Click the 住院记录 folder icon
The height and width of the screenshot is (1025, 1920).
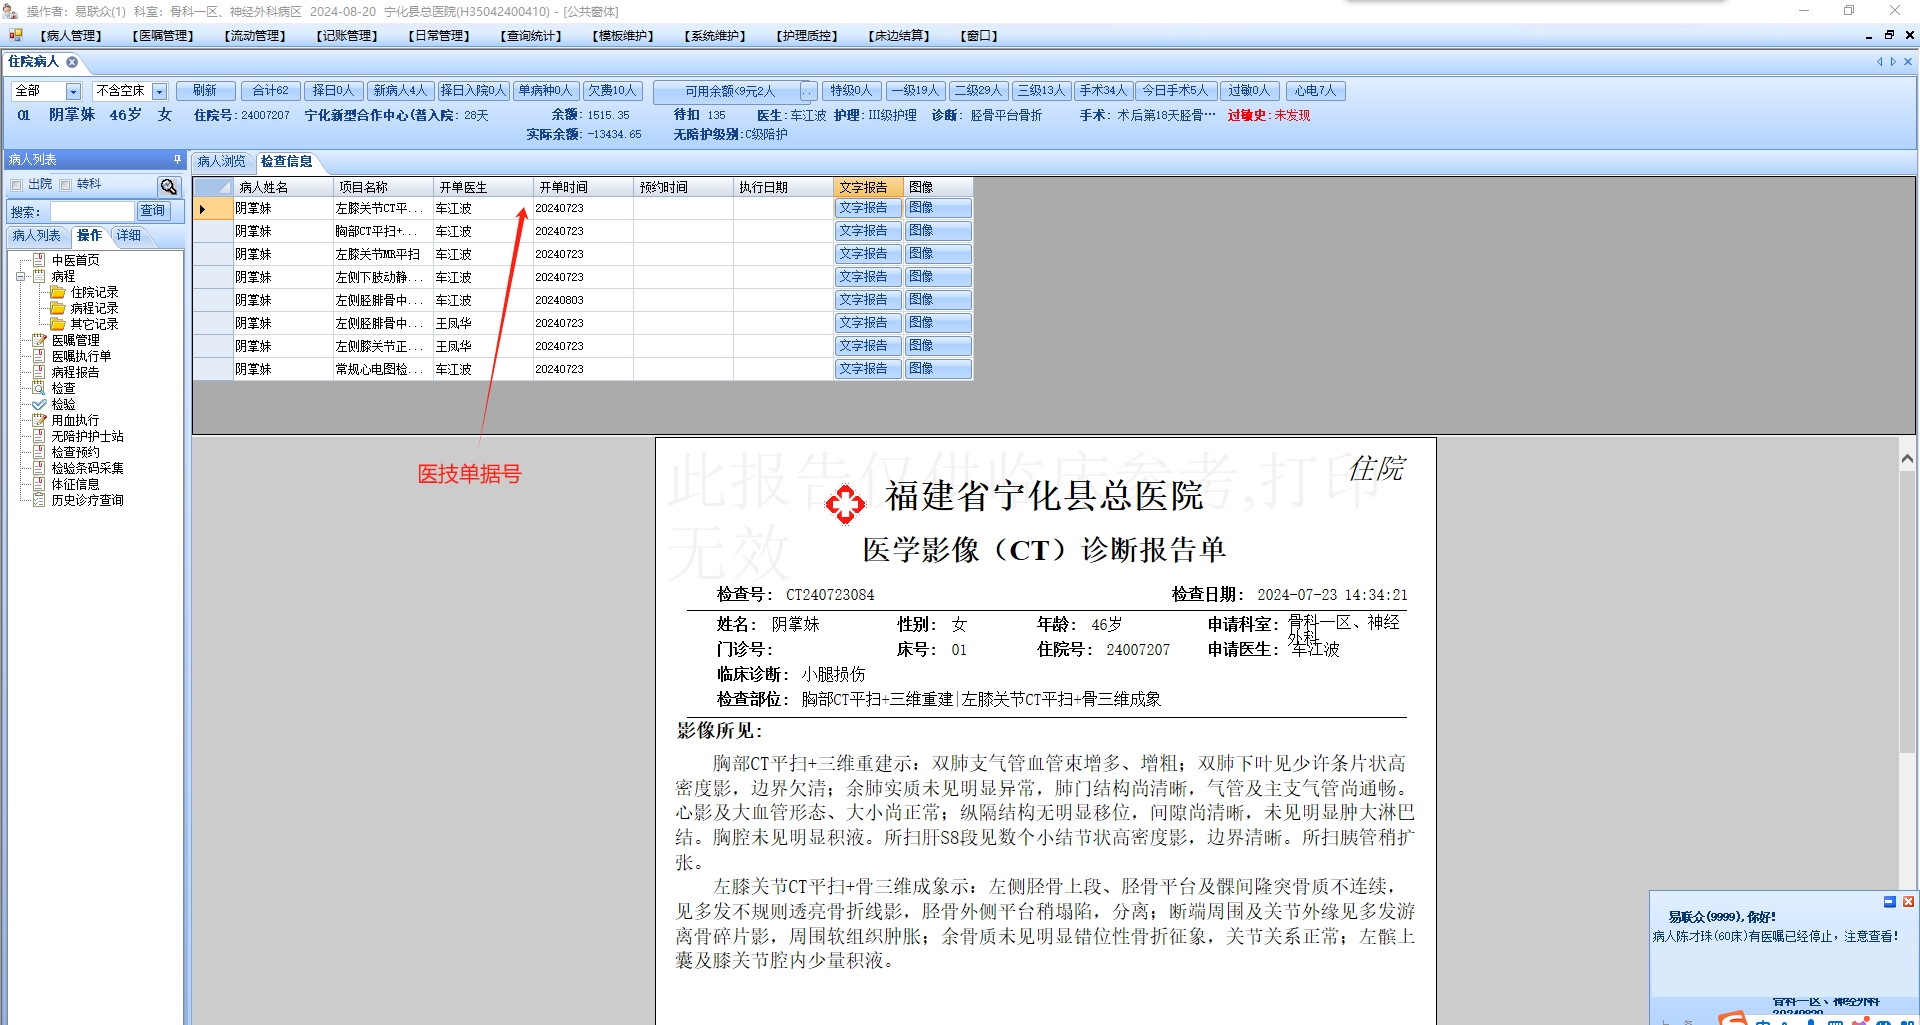58,292
